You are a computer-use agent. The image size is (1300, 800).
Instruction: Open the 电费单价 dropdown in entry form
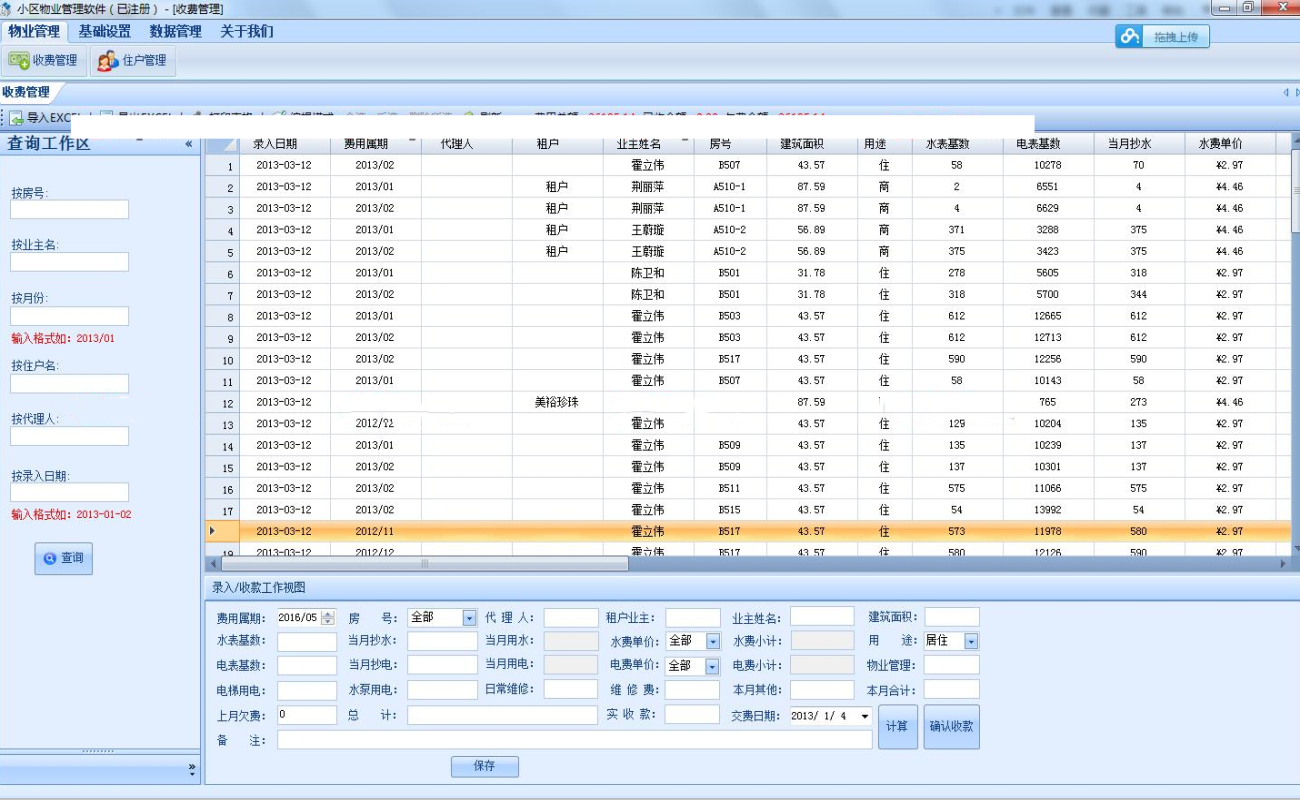pos(713,665)
